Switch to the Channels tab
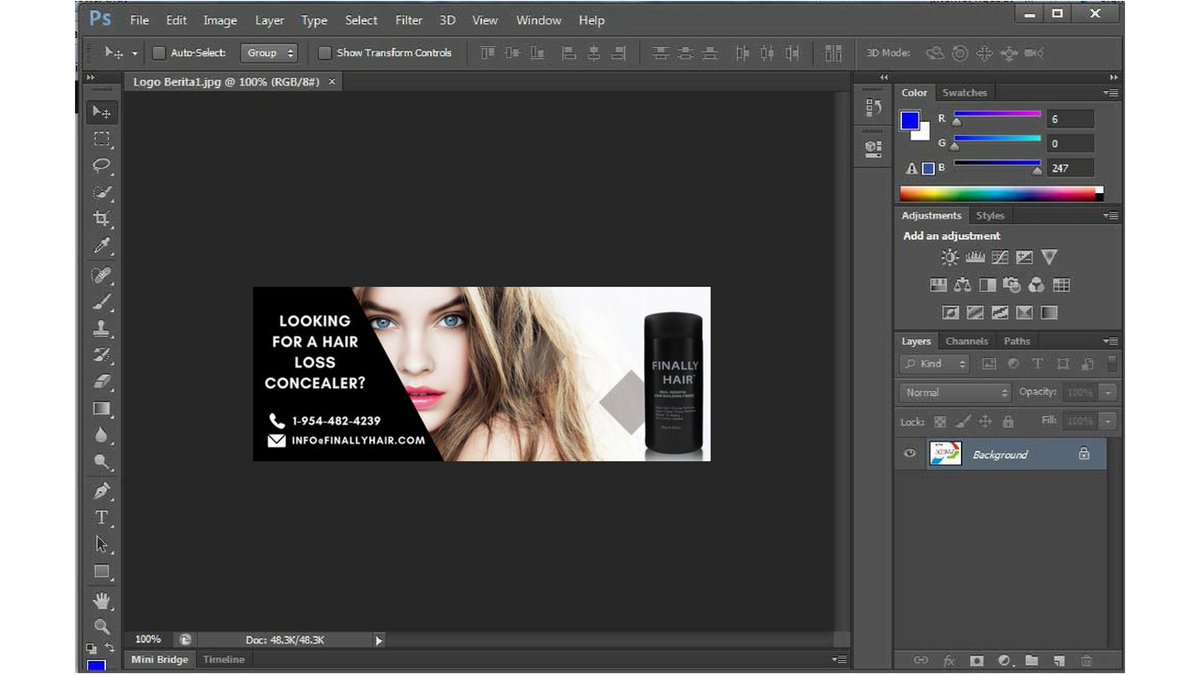This screenshot has height=675, width=1200. pos(966,341)
